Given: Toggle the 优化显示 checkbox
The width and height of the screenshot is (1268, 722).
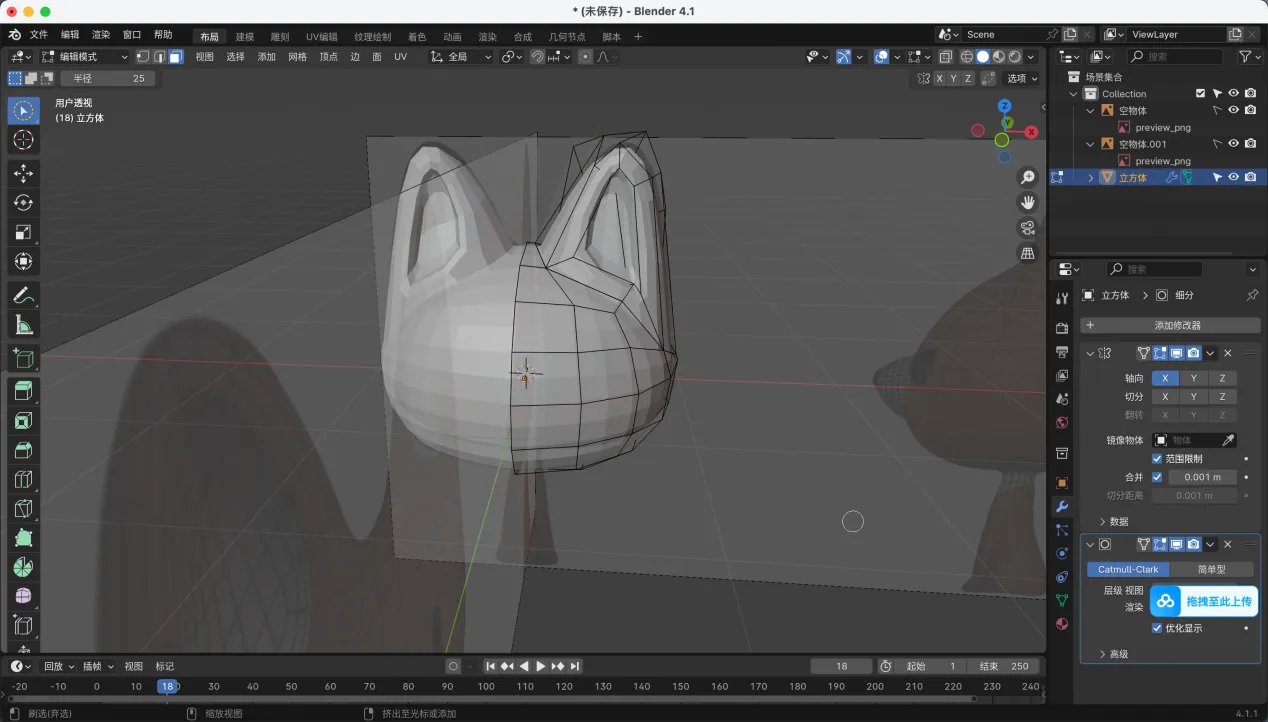Looking at the screenshot, I should pos(1157,628).
